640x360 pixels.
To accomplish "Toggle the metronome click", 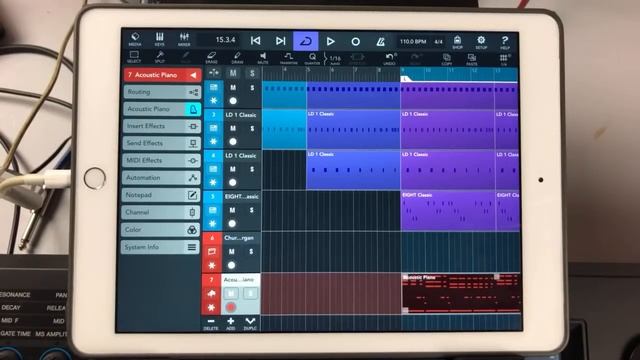I will coord(380,42).
